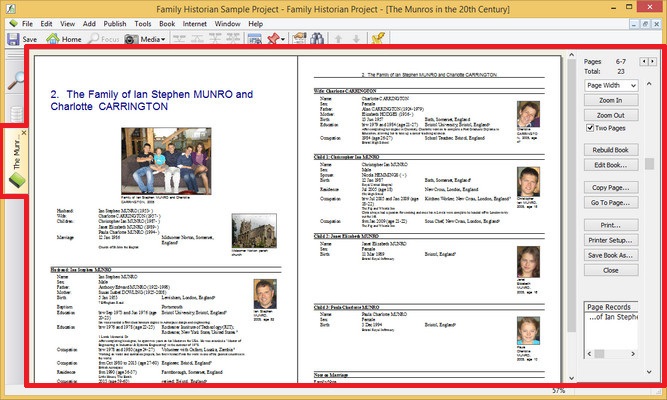Click the Rebuild Book button

(610, 151)
